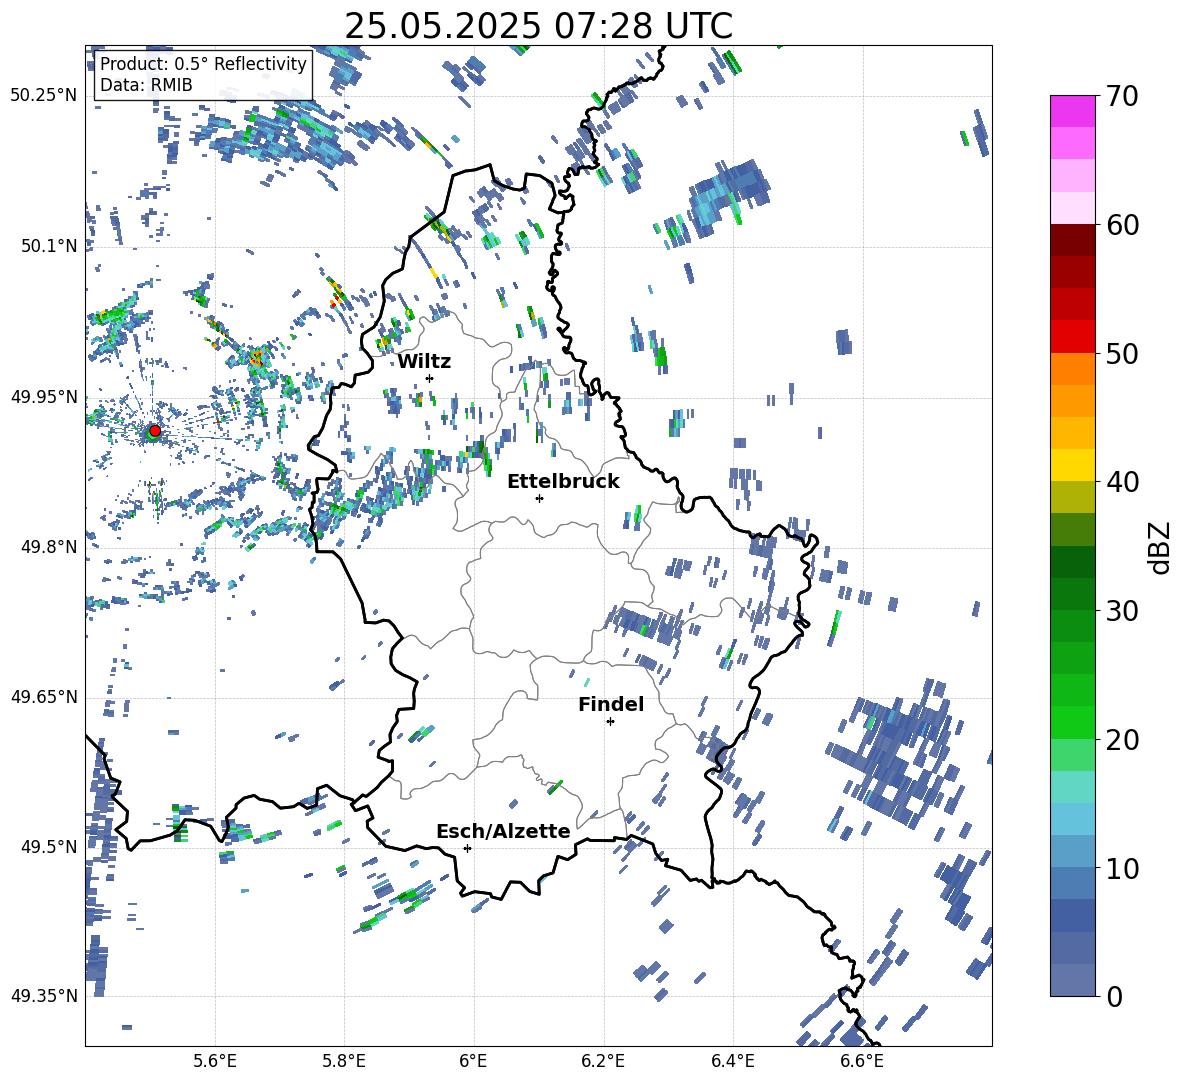The image size is (1184, 1081).
Task: Click the bright green colorbar segment above 20
Action: click(1072, 722)
